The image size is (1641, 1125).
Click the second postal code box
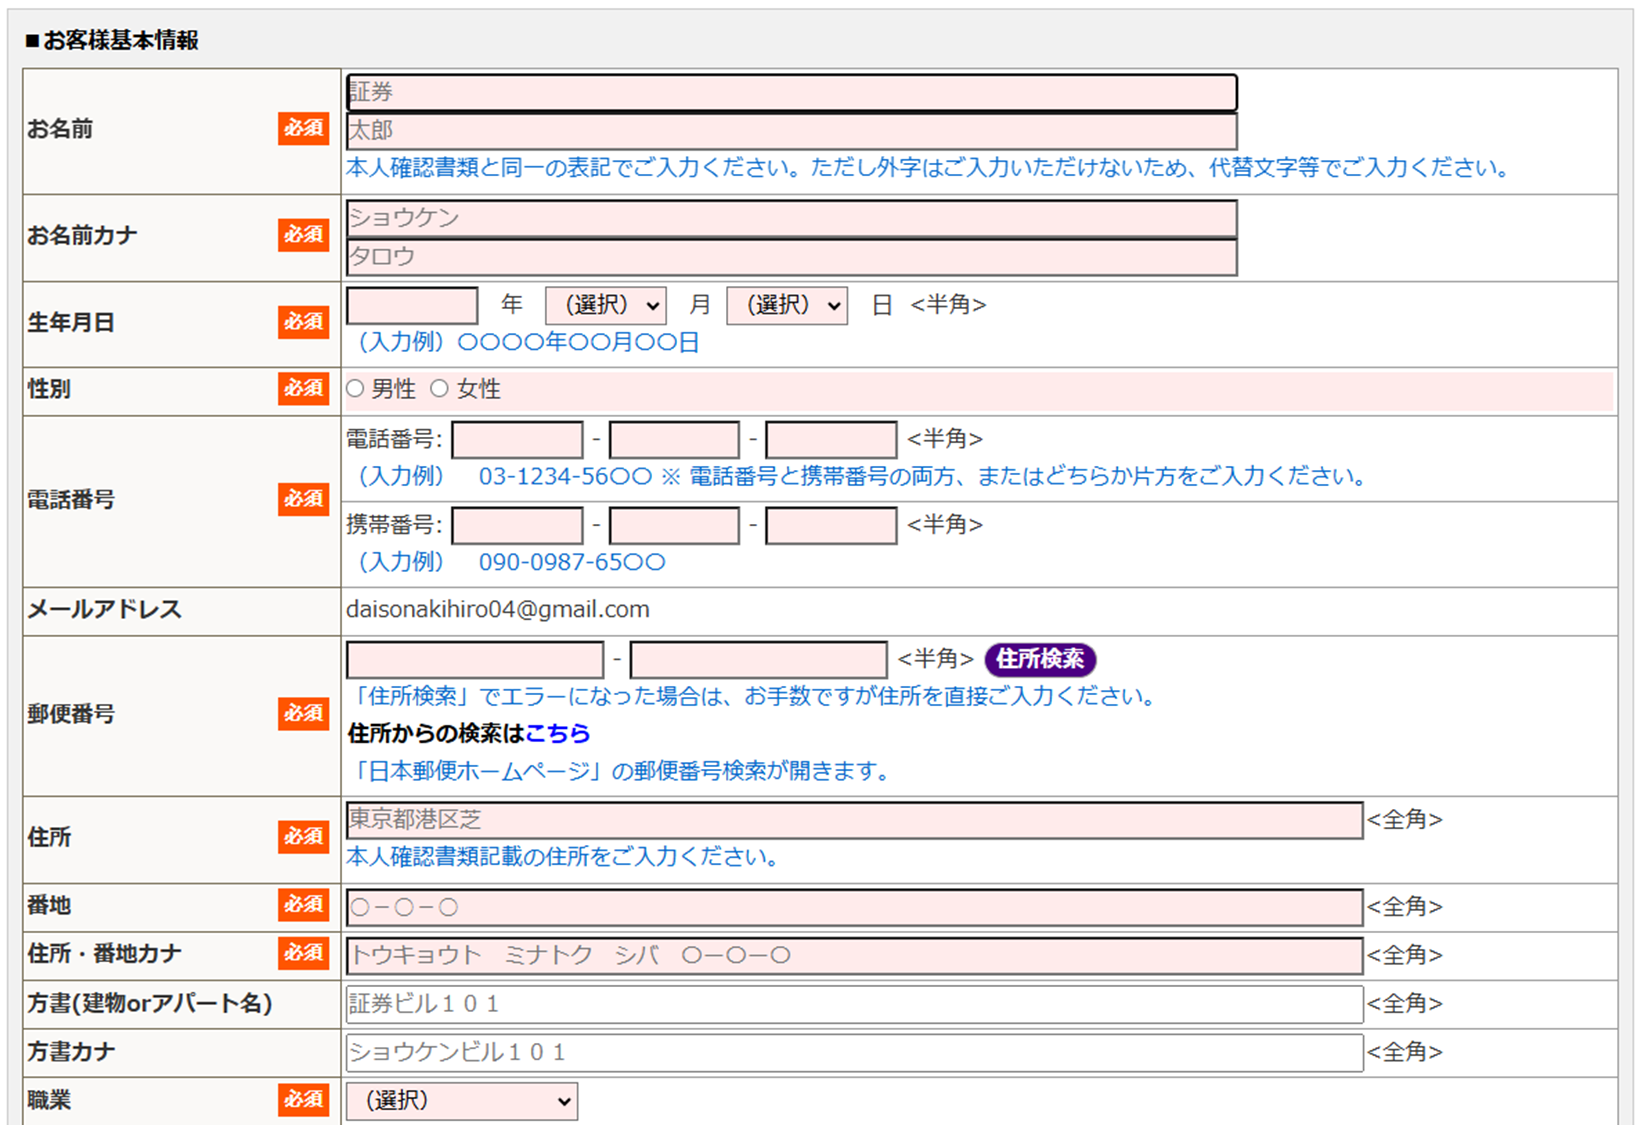pos(759,660)
